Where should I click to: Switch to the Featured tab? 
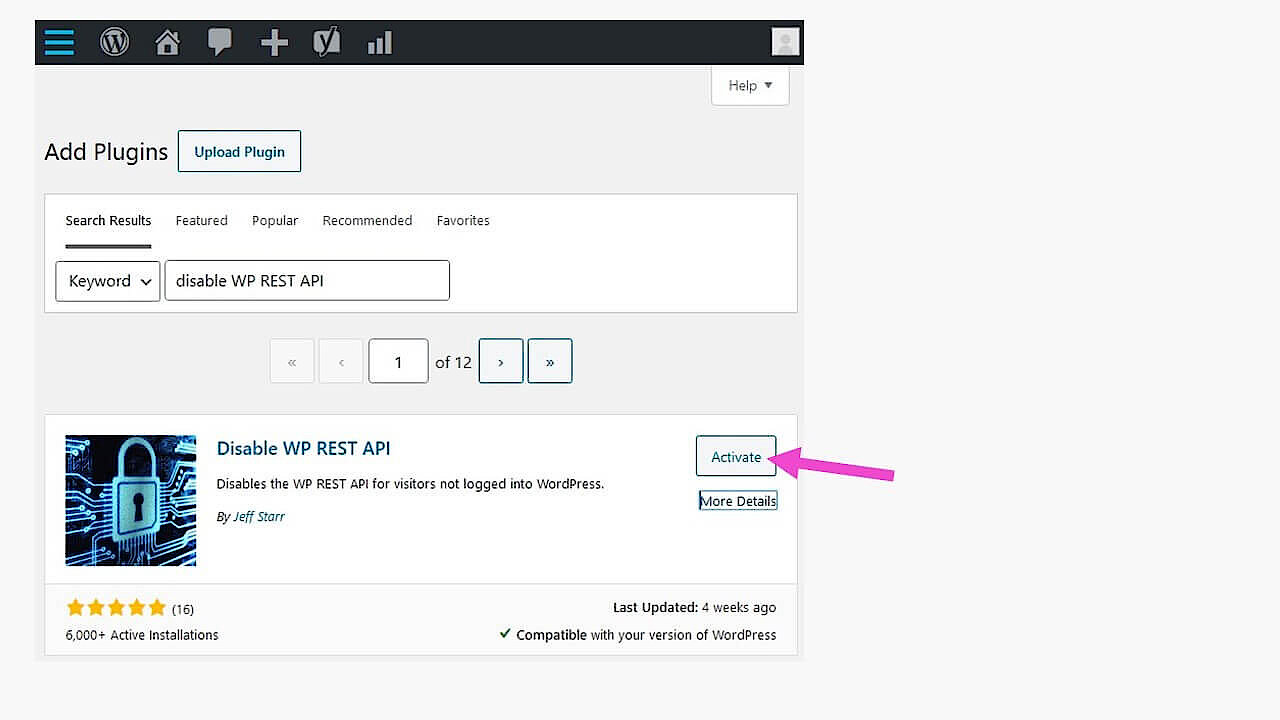(x=202, y=221)
